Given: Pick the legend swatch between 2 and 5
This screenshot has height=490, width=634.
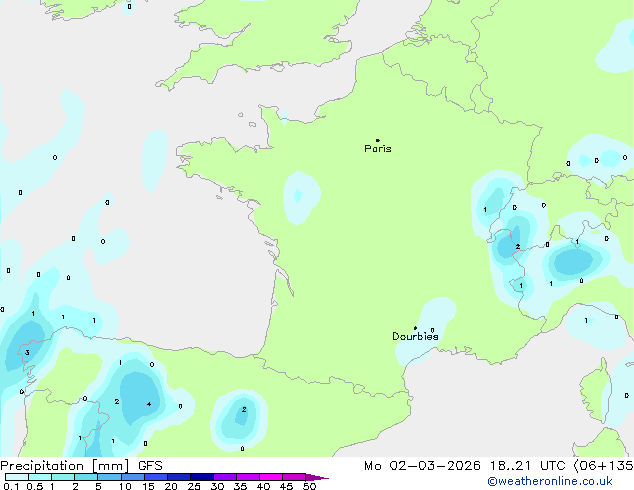Looking at the screenshot, I should pos(86,477).
